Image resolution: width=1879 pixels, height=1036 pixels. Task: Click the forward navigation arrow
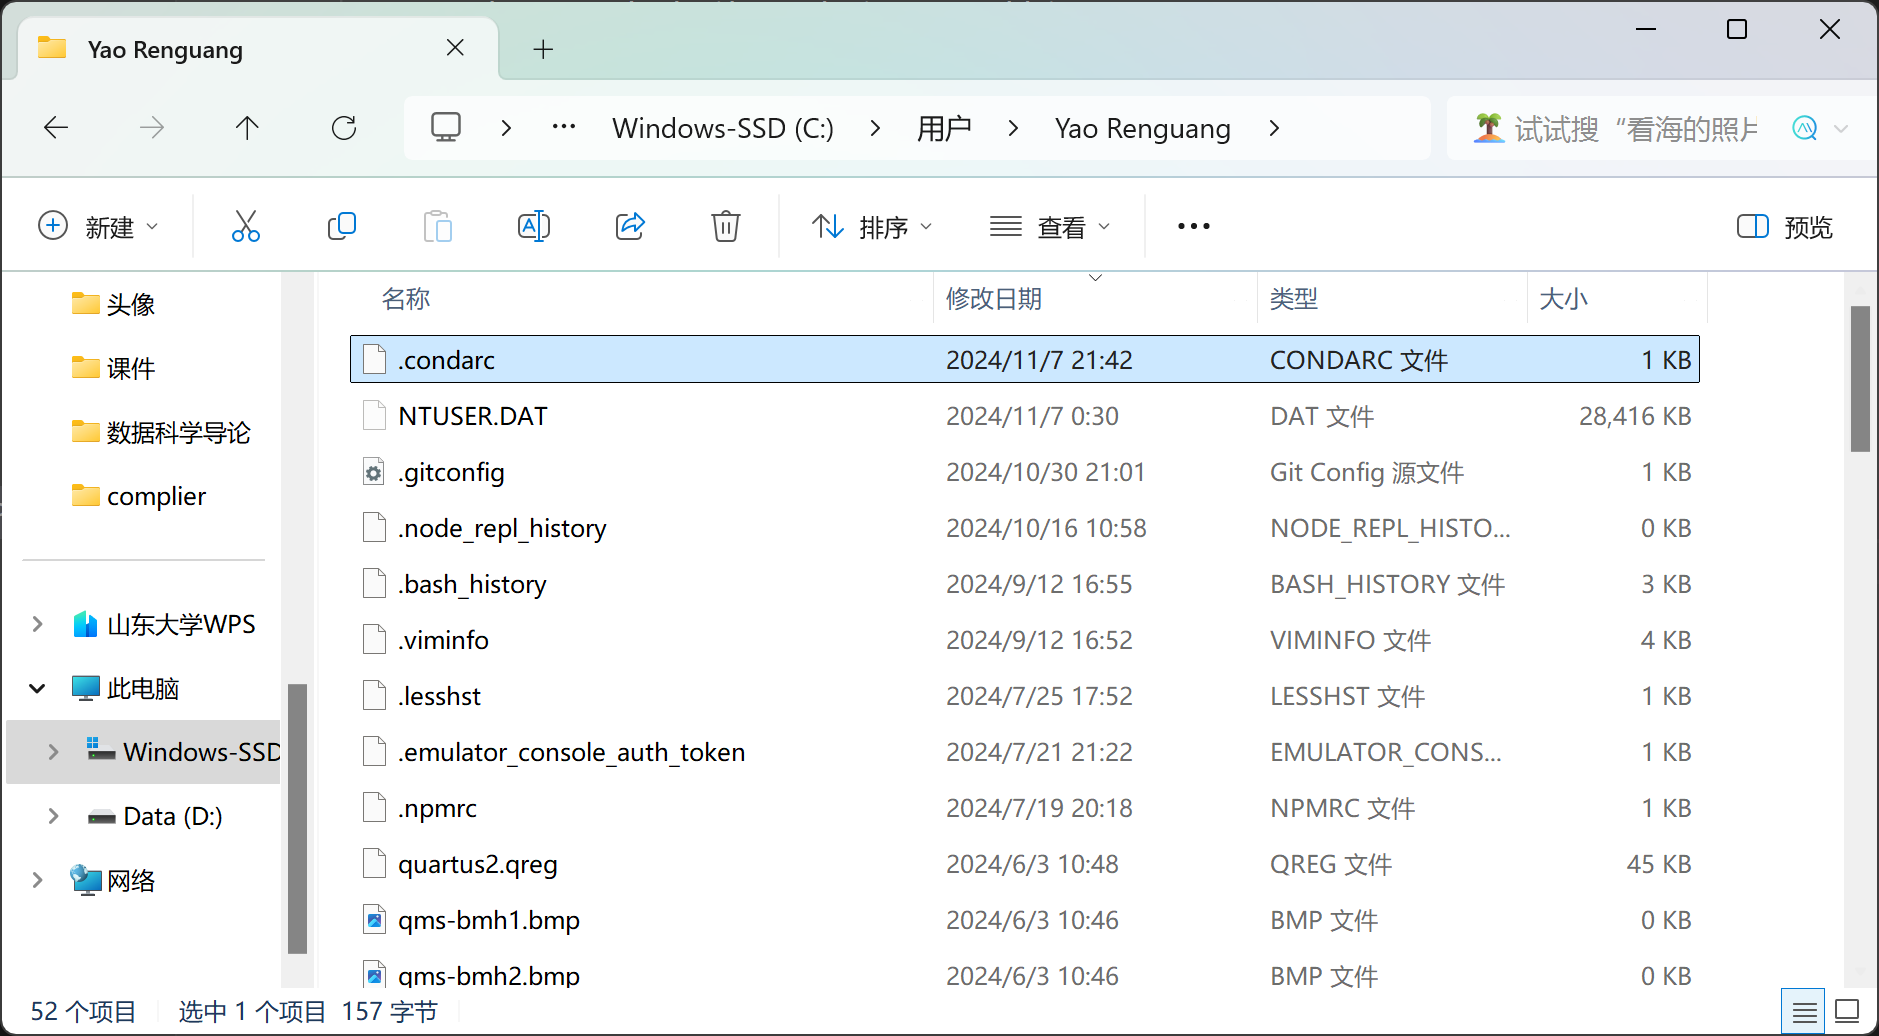coord(152,127)
